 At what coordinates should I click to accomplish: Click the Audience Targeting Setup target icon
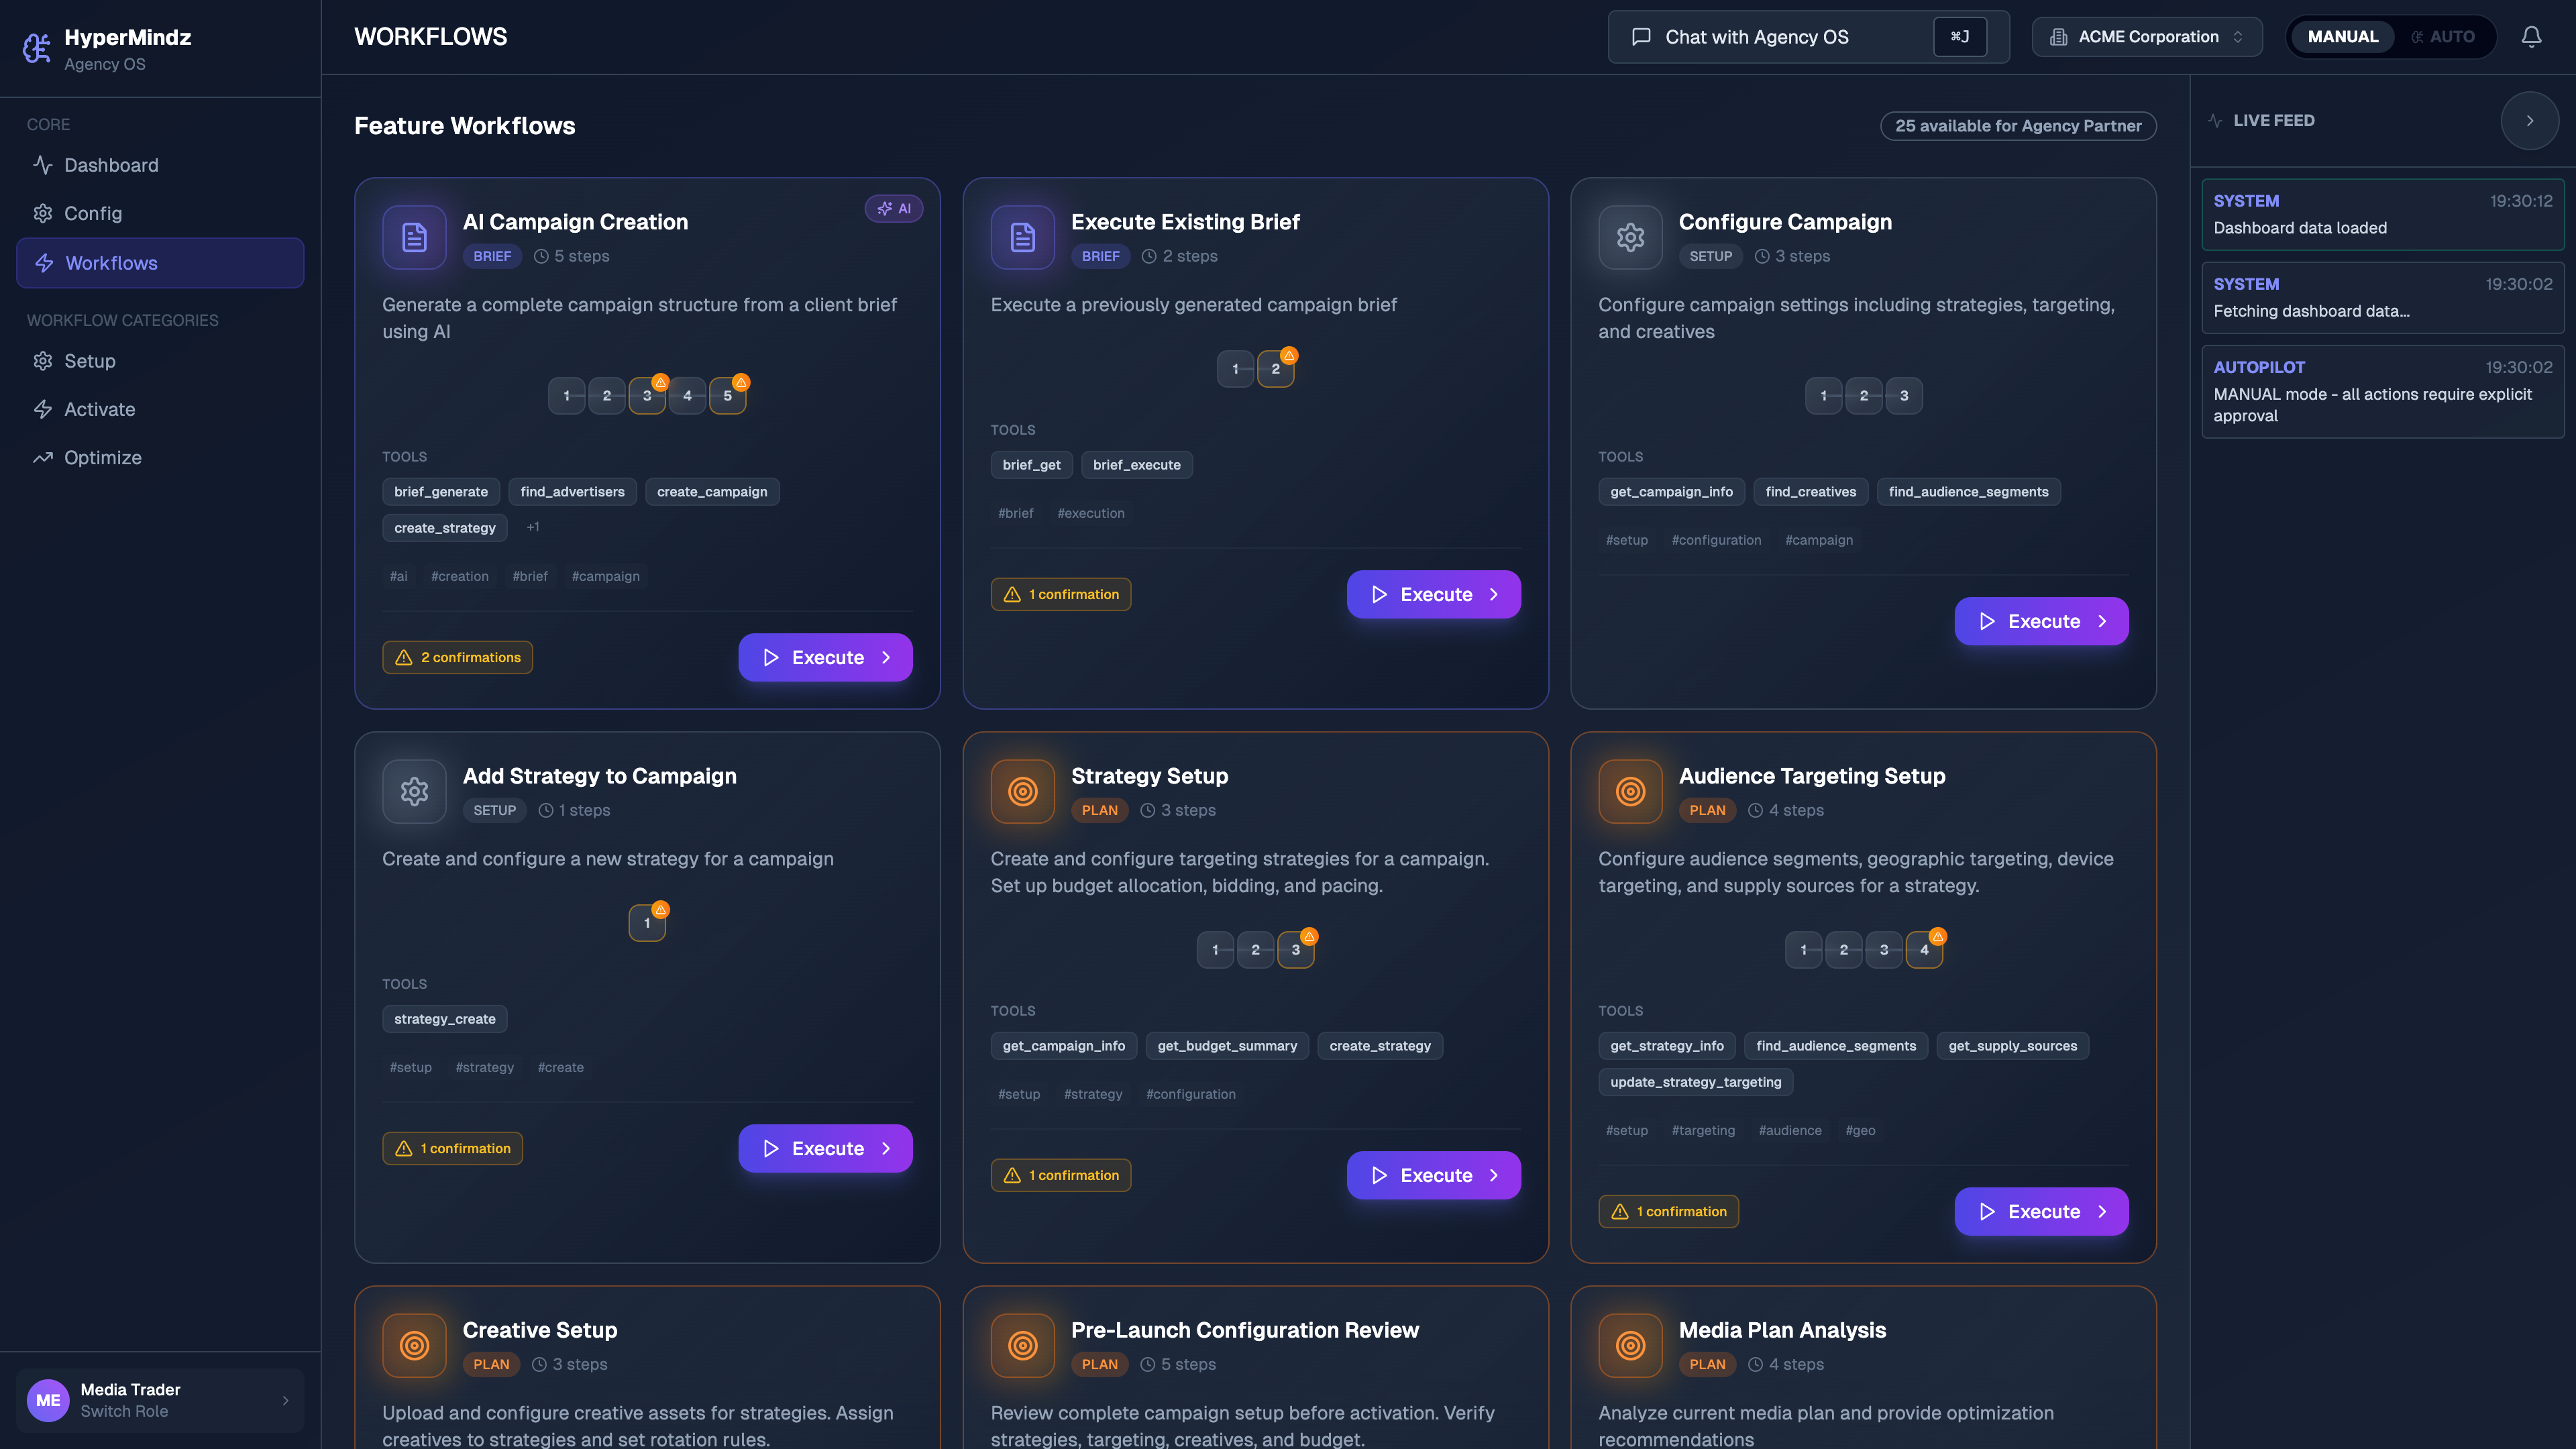pos(1630,791)
